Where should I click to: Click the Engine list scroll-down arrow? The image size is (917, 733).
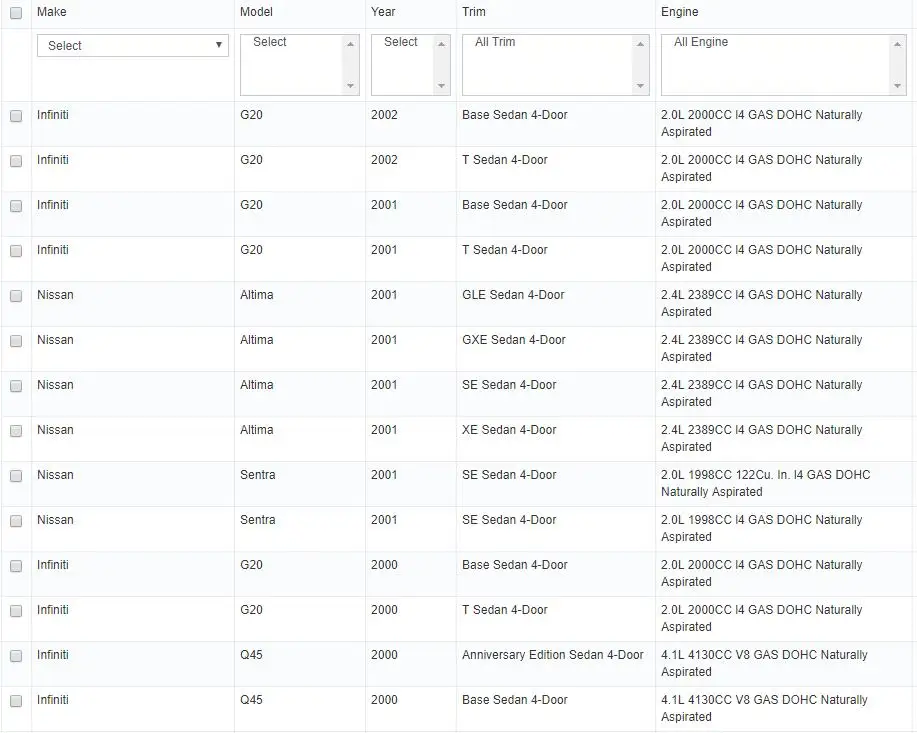coord(897,86)
